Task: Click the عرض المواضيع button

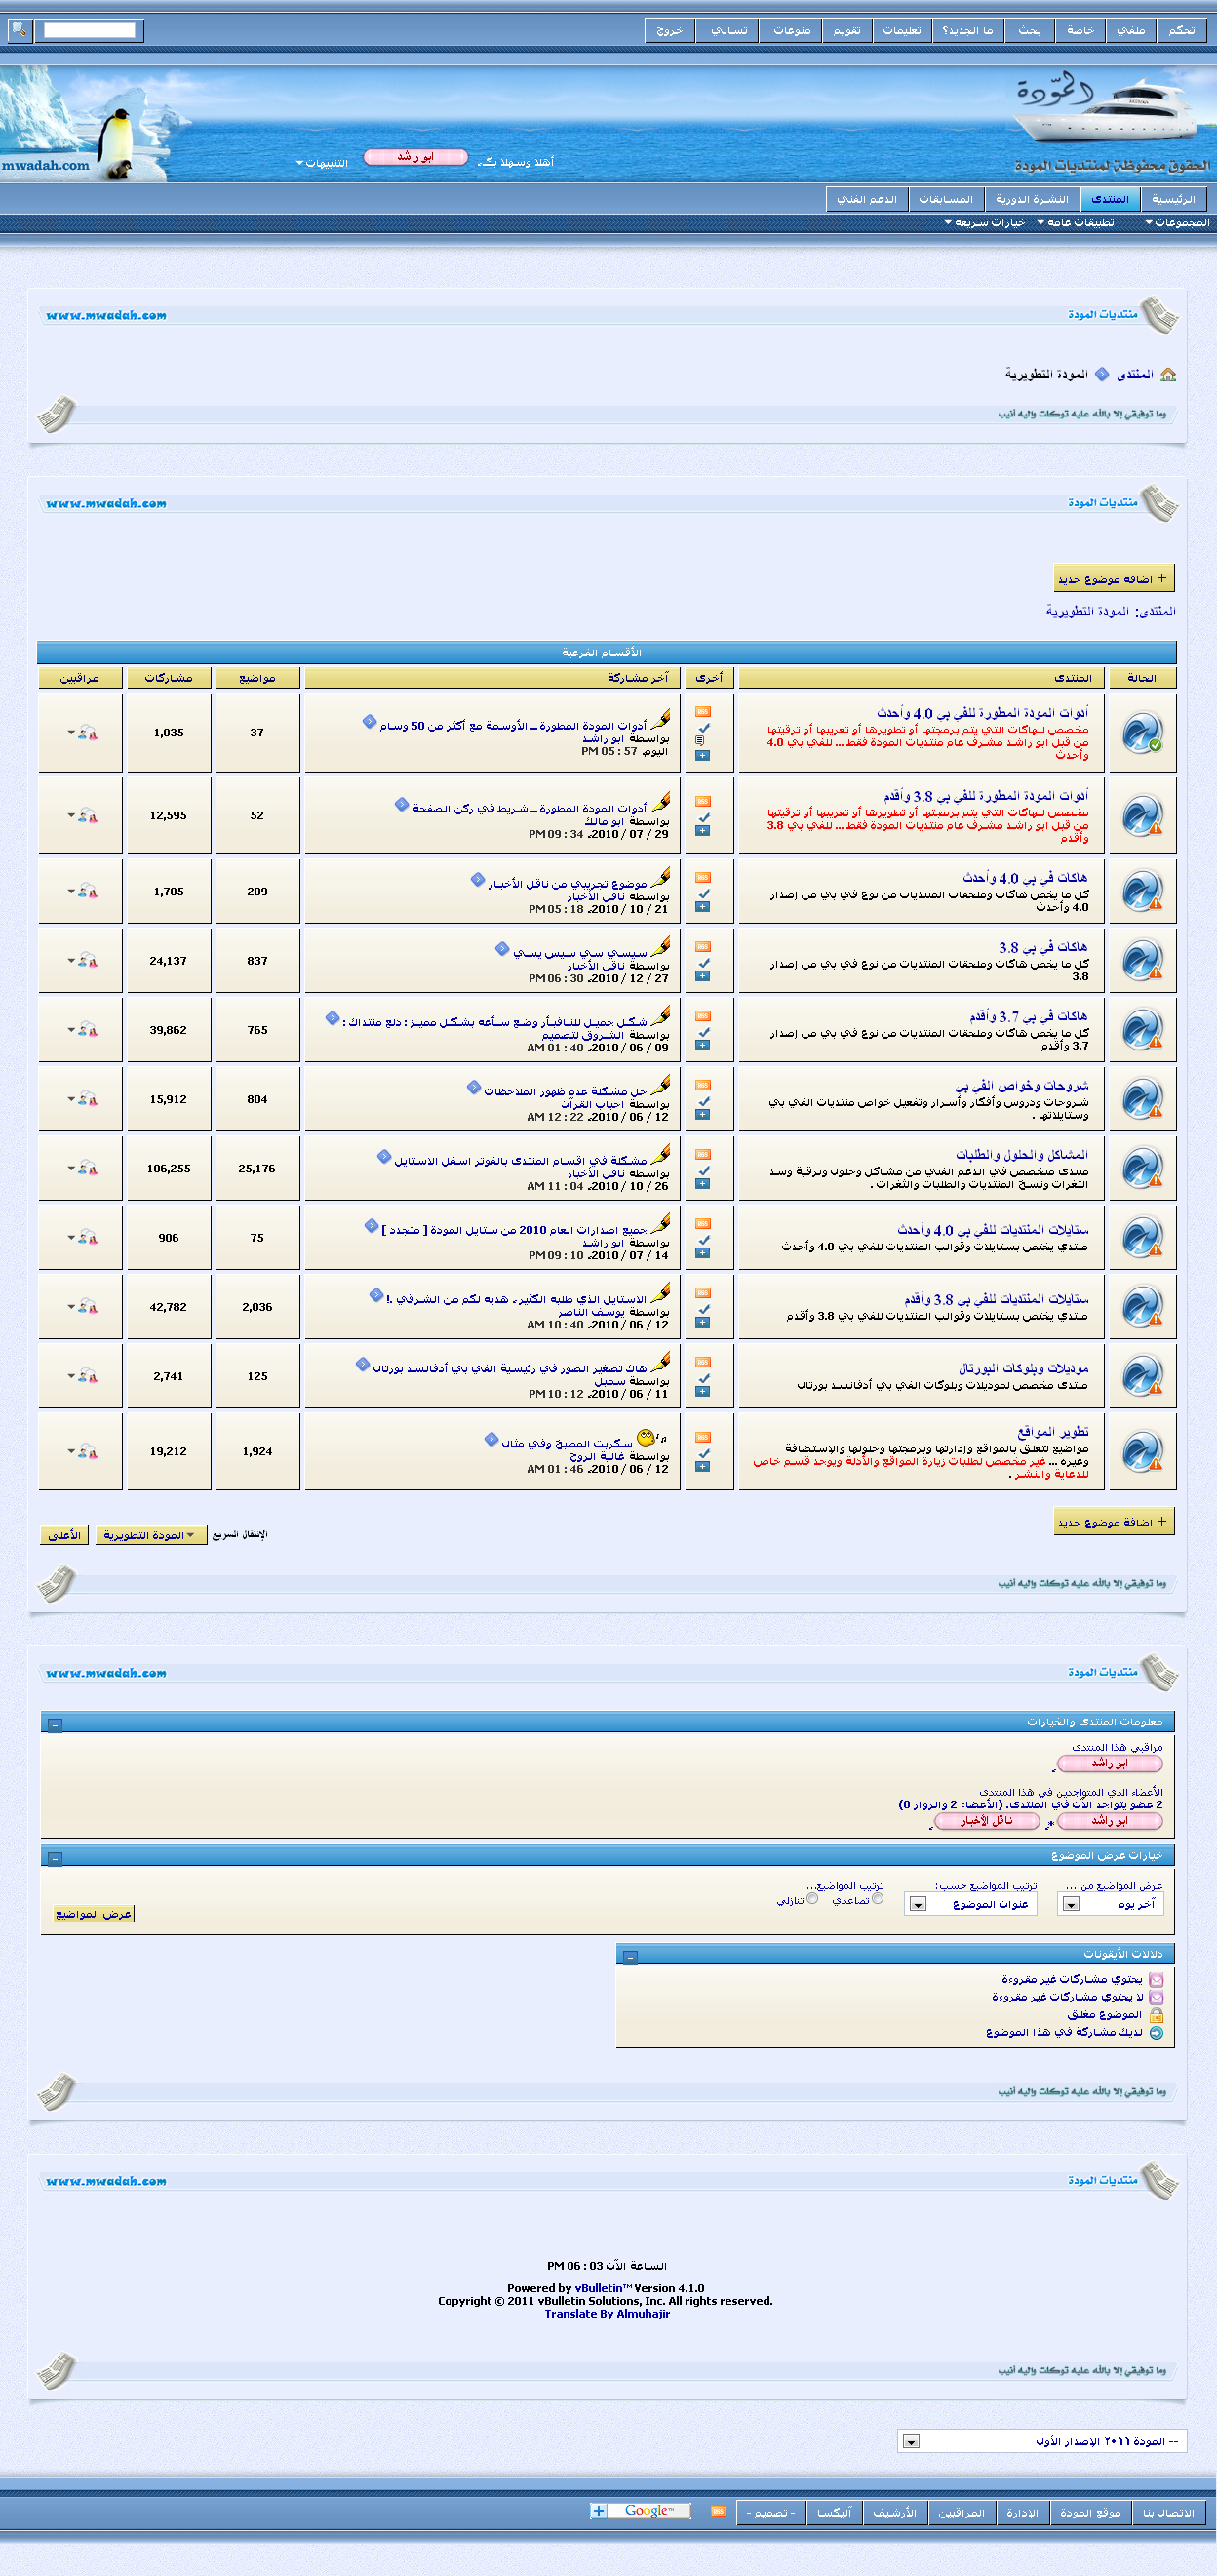Action: (94, 1914)
